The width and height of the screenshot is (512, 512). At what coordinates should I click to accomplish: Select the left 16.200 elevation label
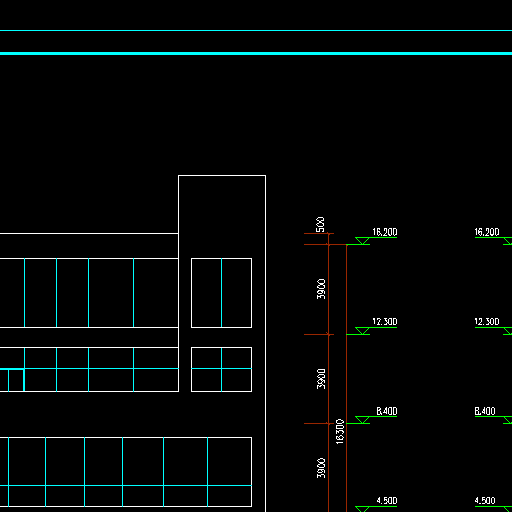(x=384, y=232)
